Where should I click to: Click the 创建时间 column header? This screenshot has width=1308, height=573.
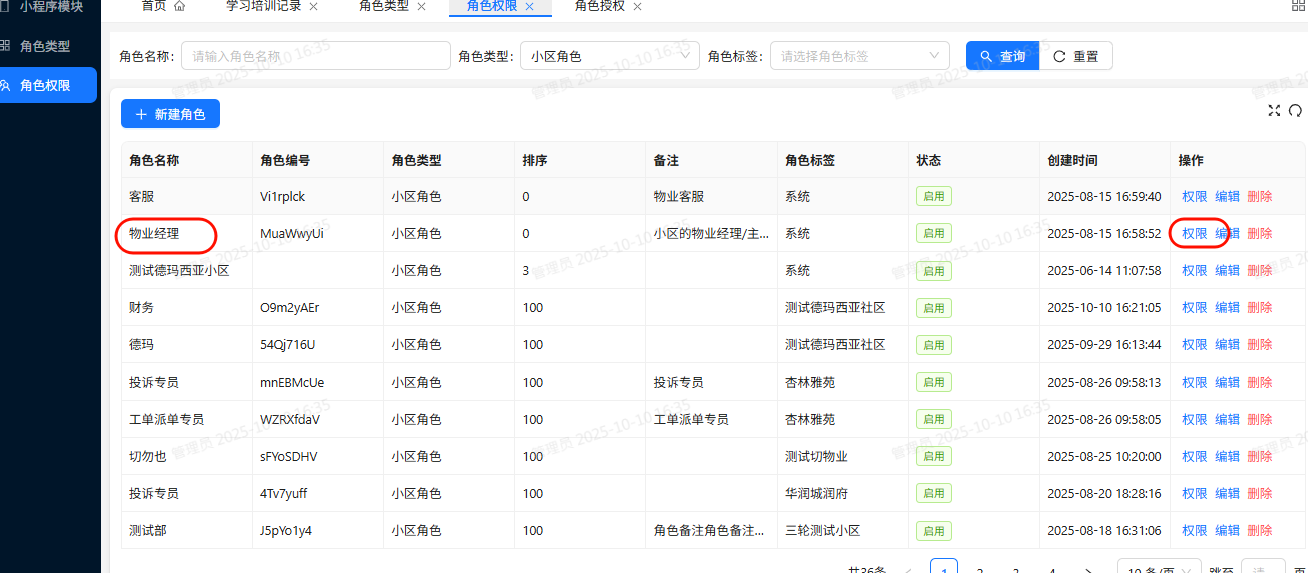[x=1072, y=160]
